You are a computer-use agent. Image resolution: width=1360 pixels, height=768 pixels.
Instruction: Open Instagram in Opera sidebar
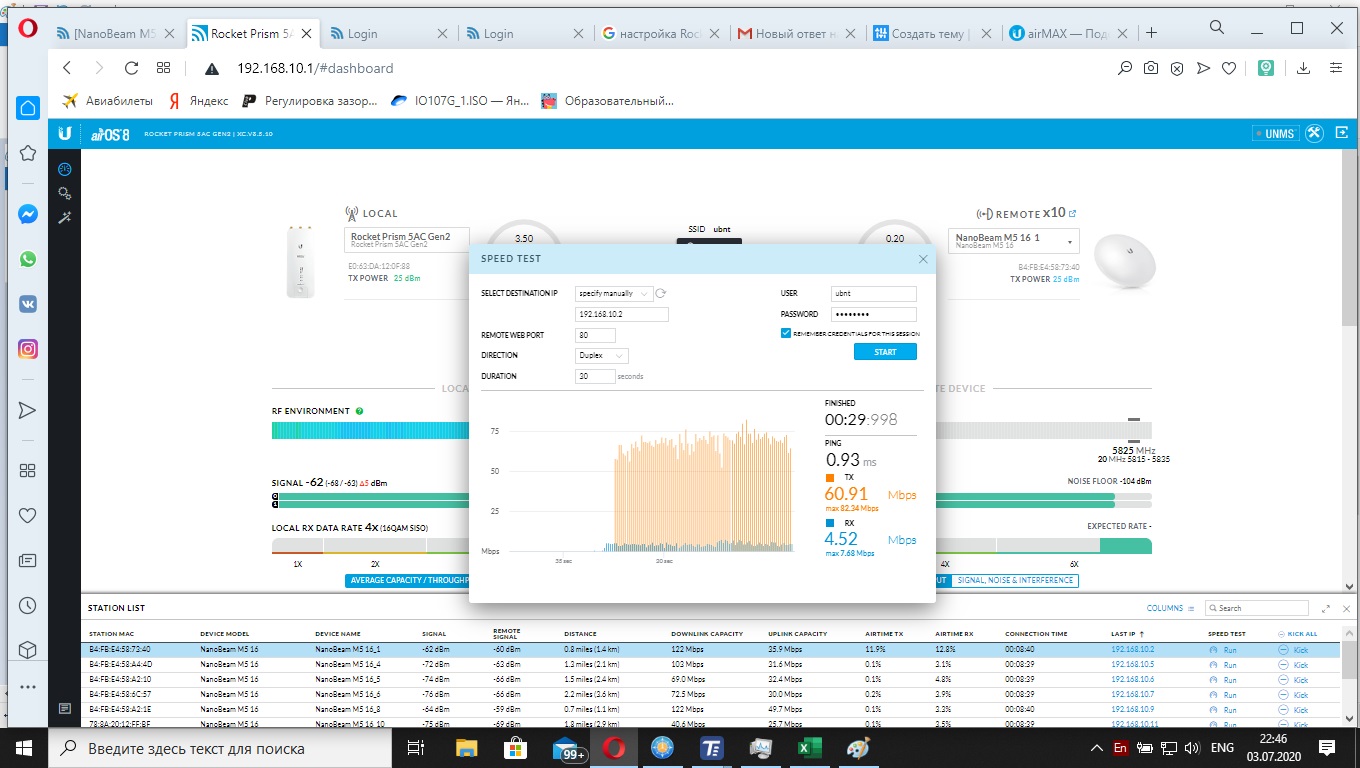point(27,349)
